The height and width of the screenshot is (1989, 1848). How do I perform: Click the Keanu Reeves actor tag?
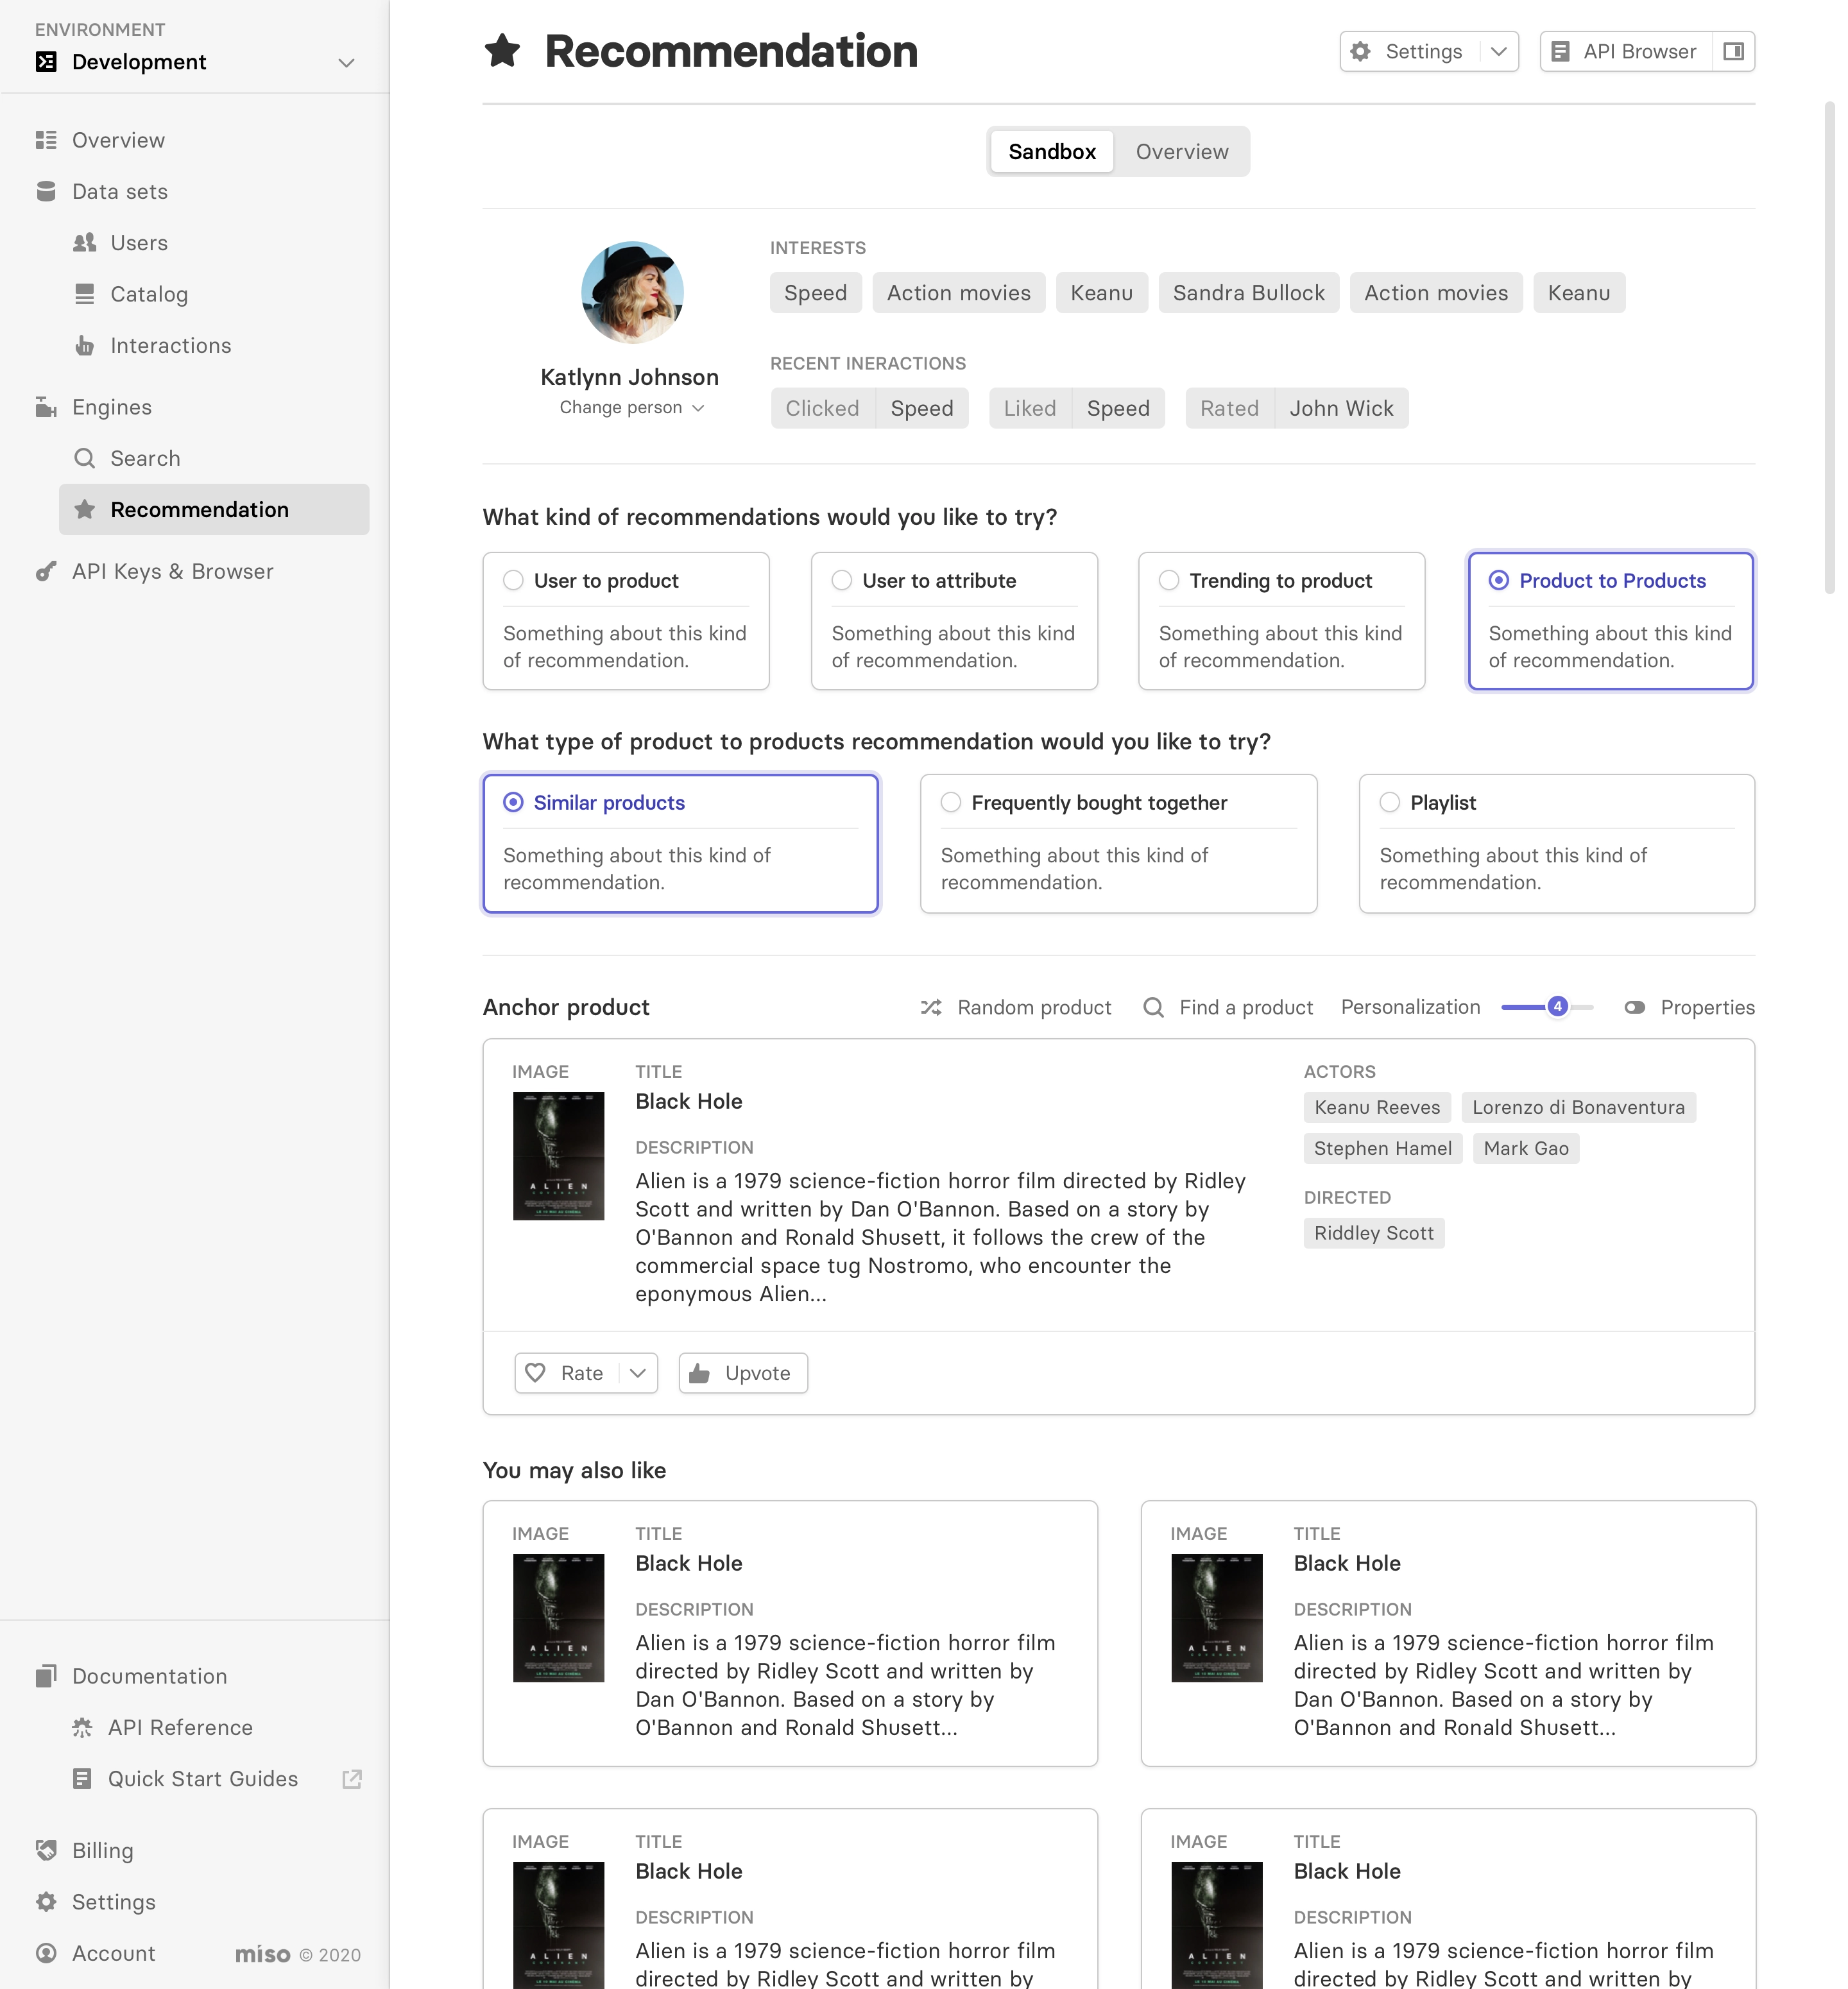click(x=1377, y=1107)
